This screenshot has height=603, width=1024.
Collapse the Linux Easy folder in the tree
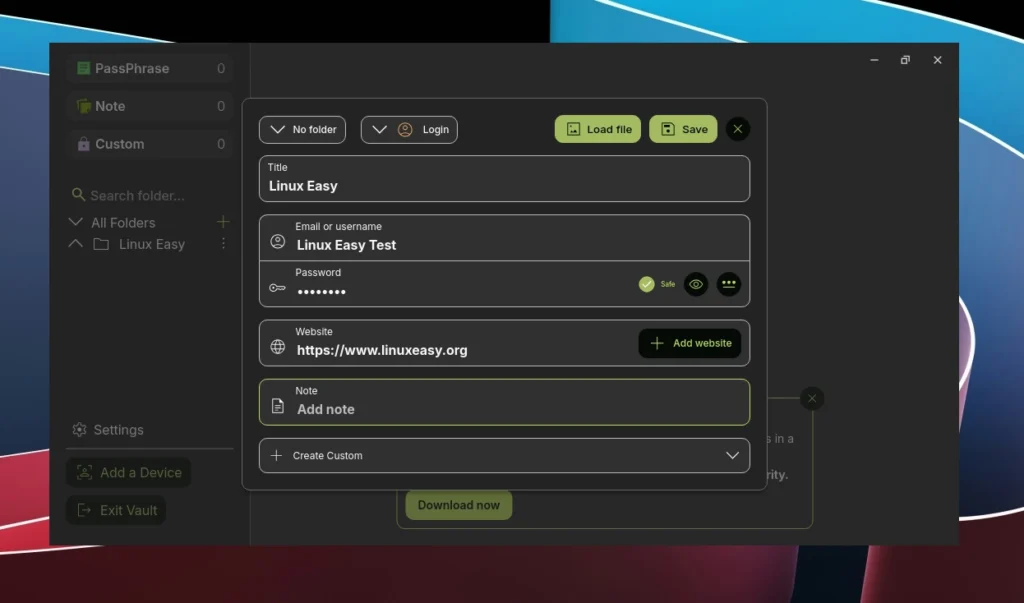(x=75, y=243)
